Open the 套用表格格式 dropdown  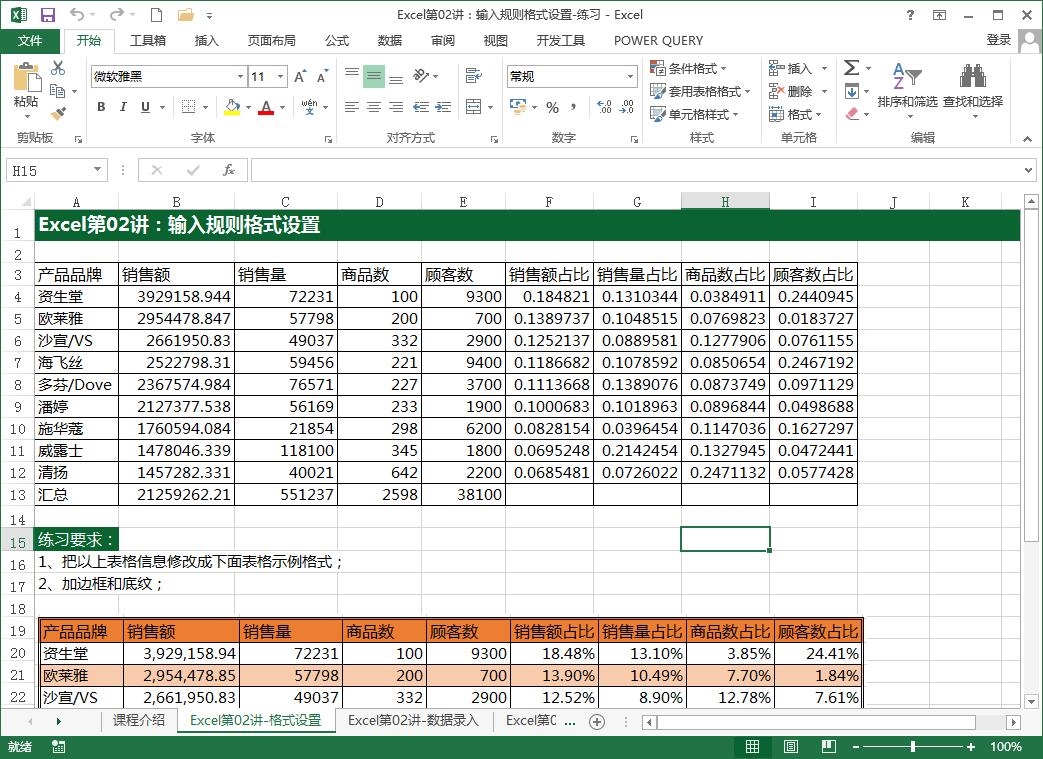(700, 91)
